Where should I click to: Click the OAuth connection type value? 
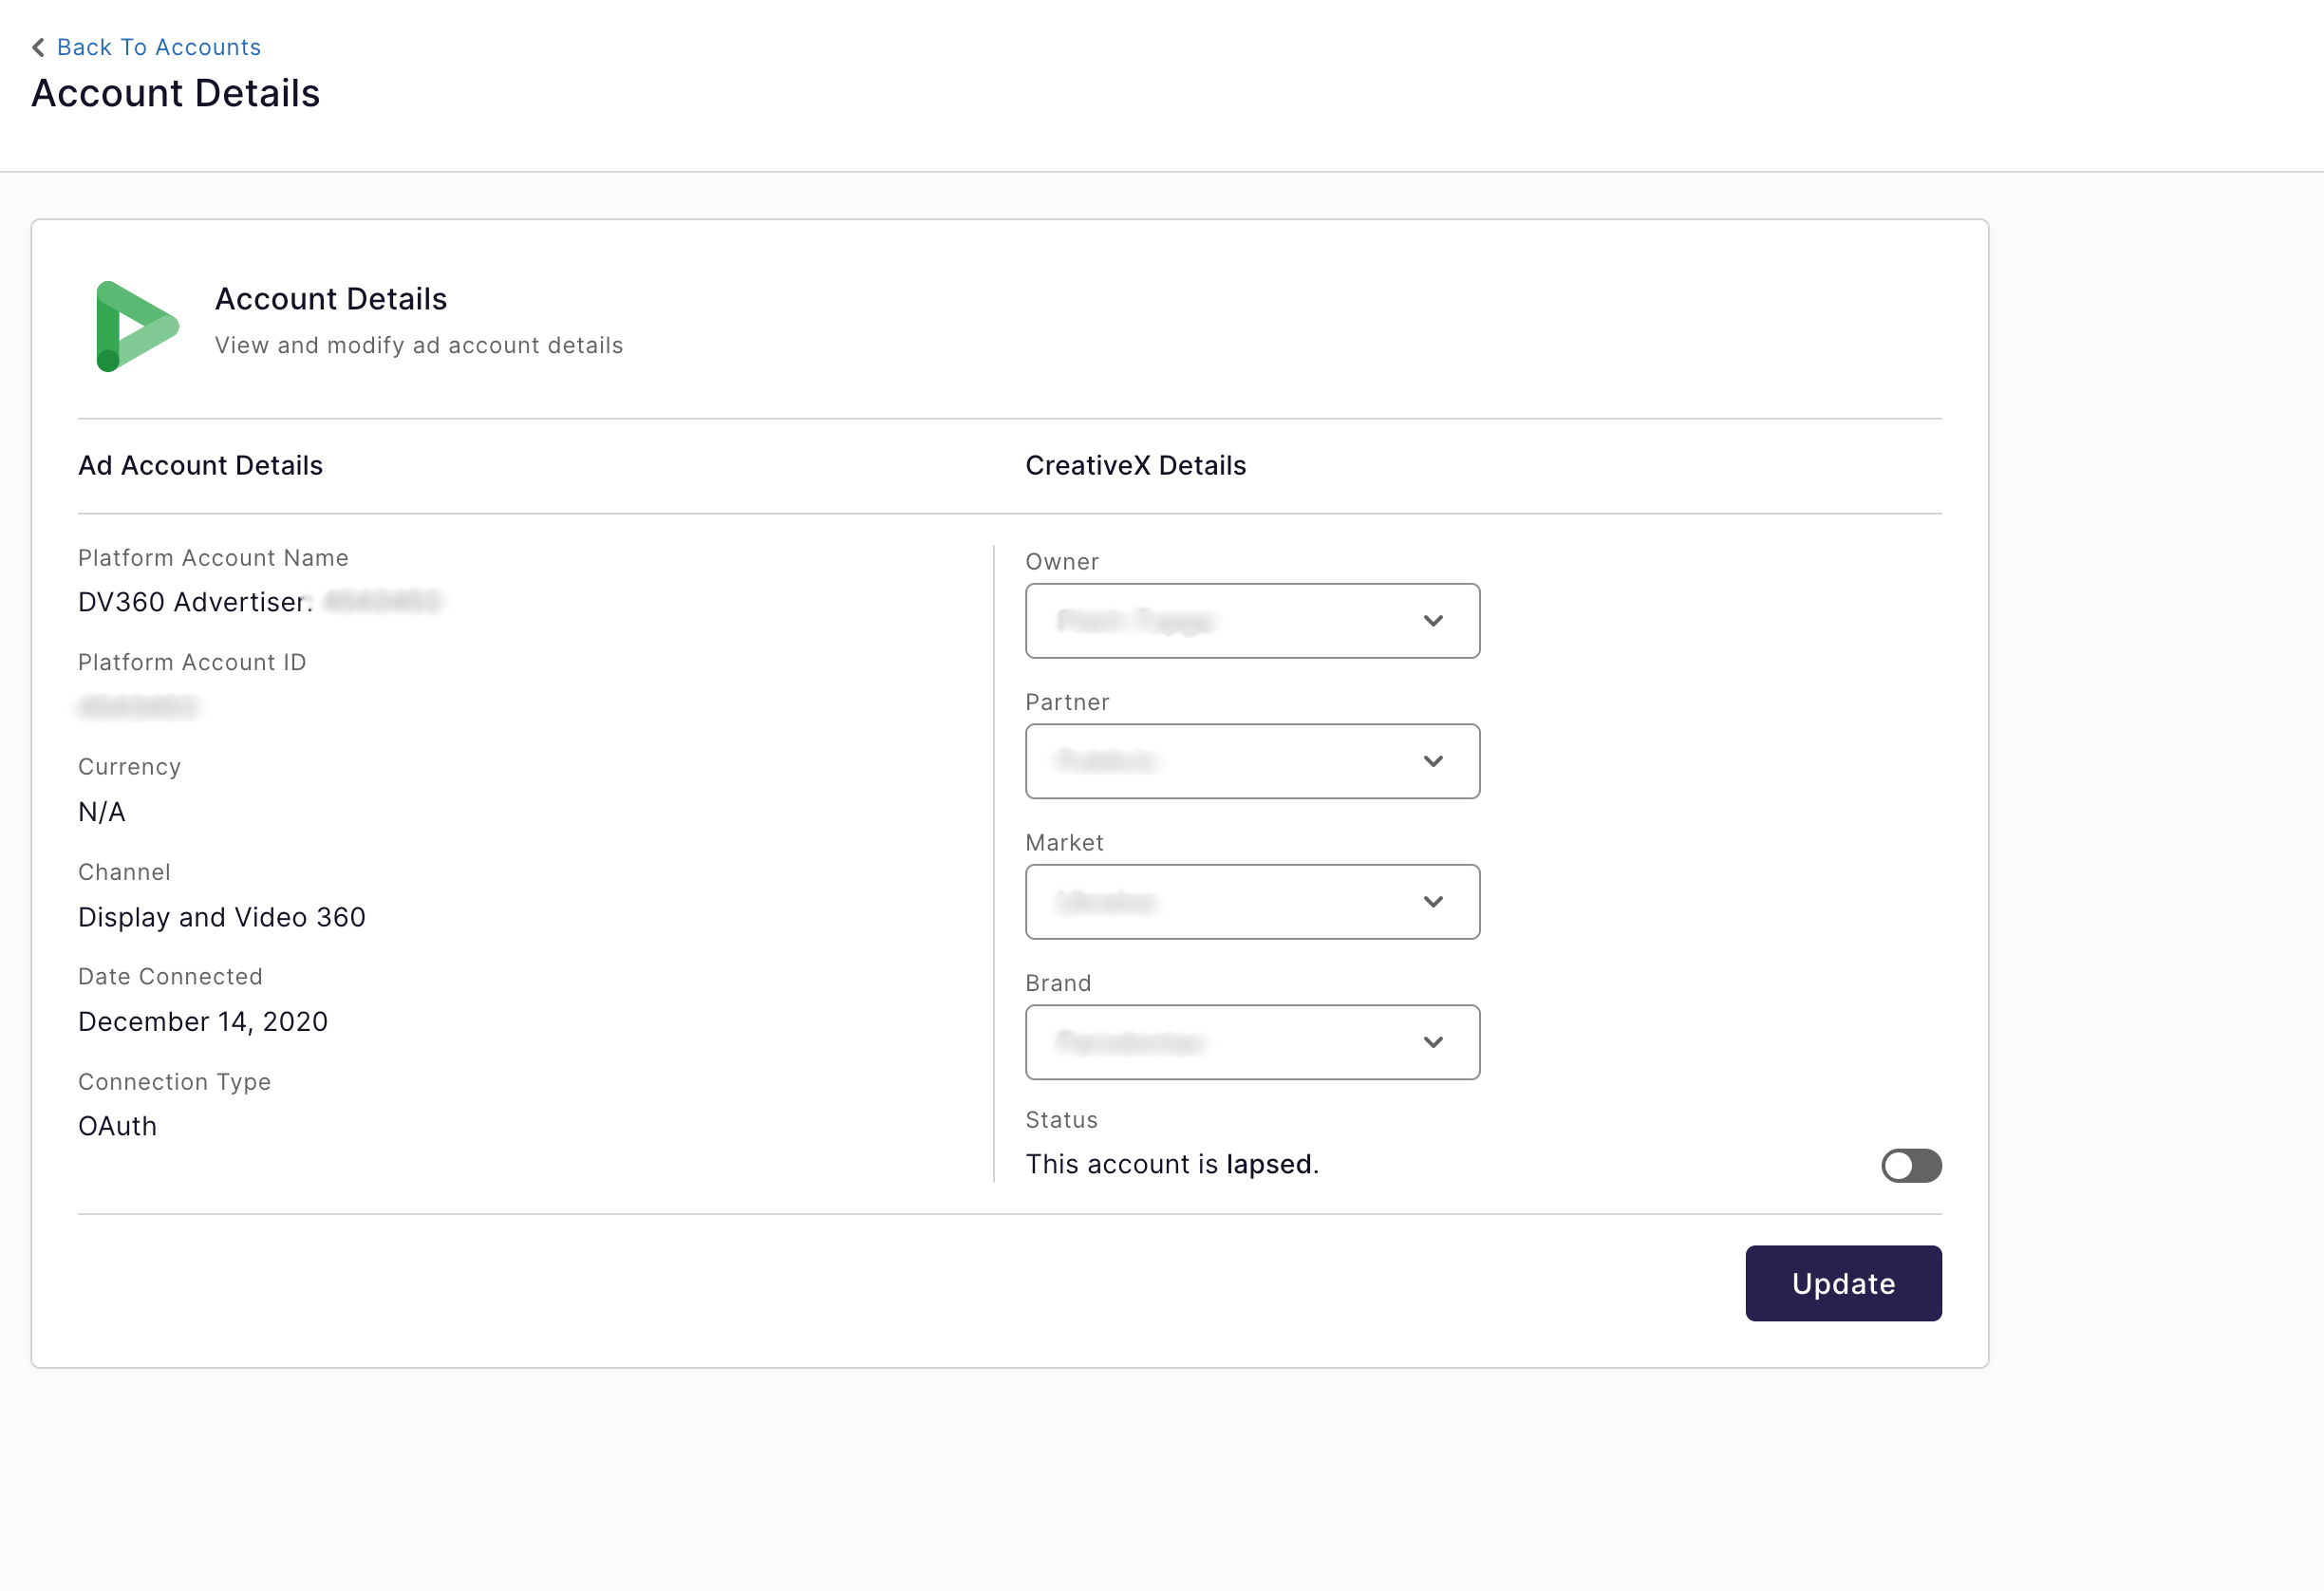pos(117,1127)
